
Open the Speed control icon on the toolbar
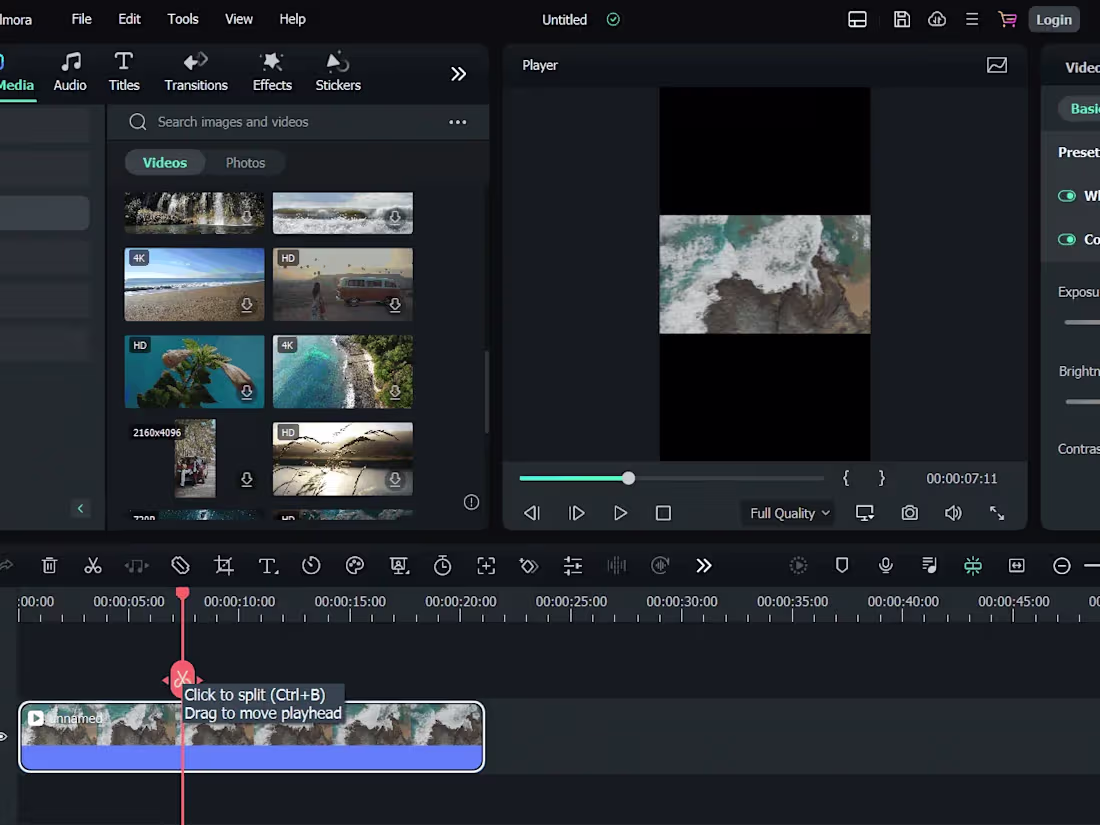coord(311,565)
